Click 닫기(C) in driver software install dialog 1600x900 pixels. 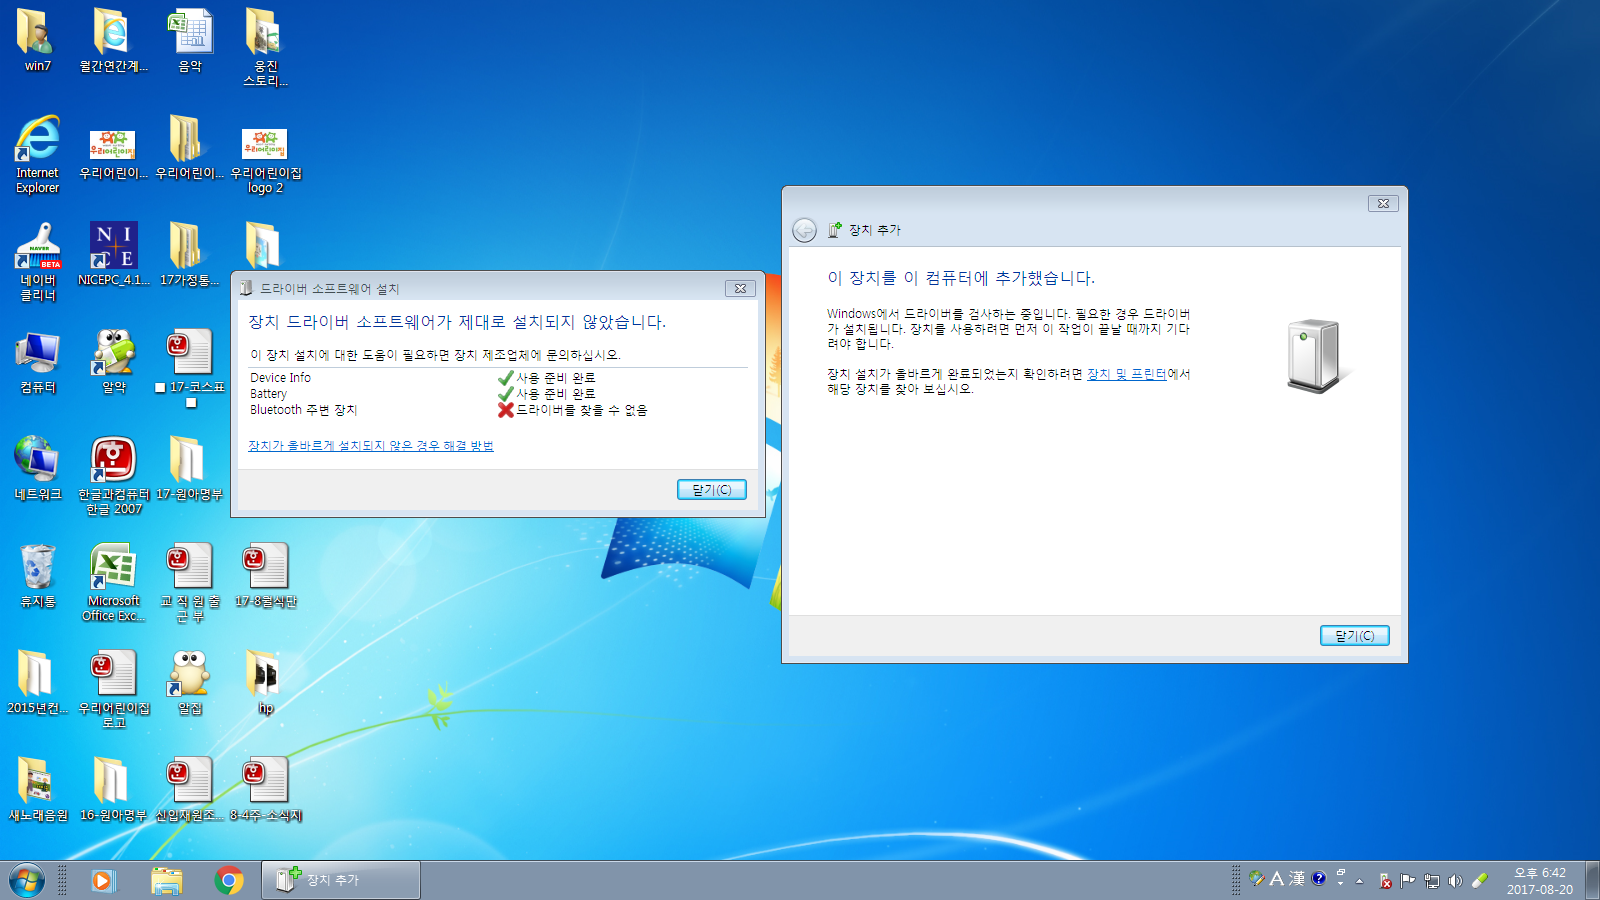(x=712, y=490)
